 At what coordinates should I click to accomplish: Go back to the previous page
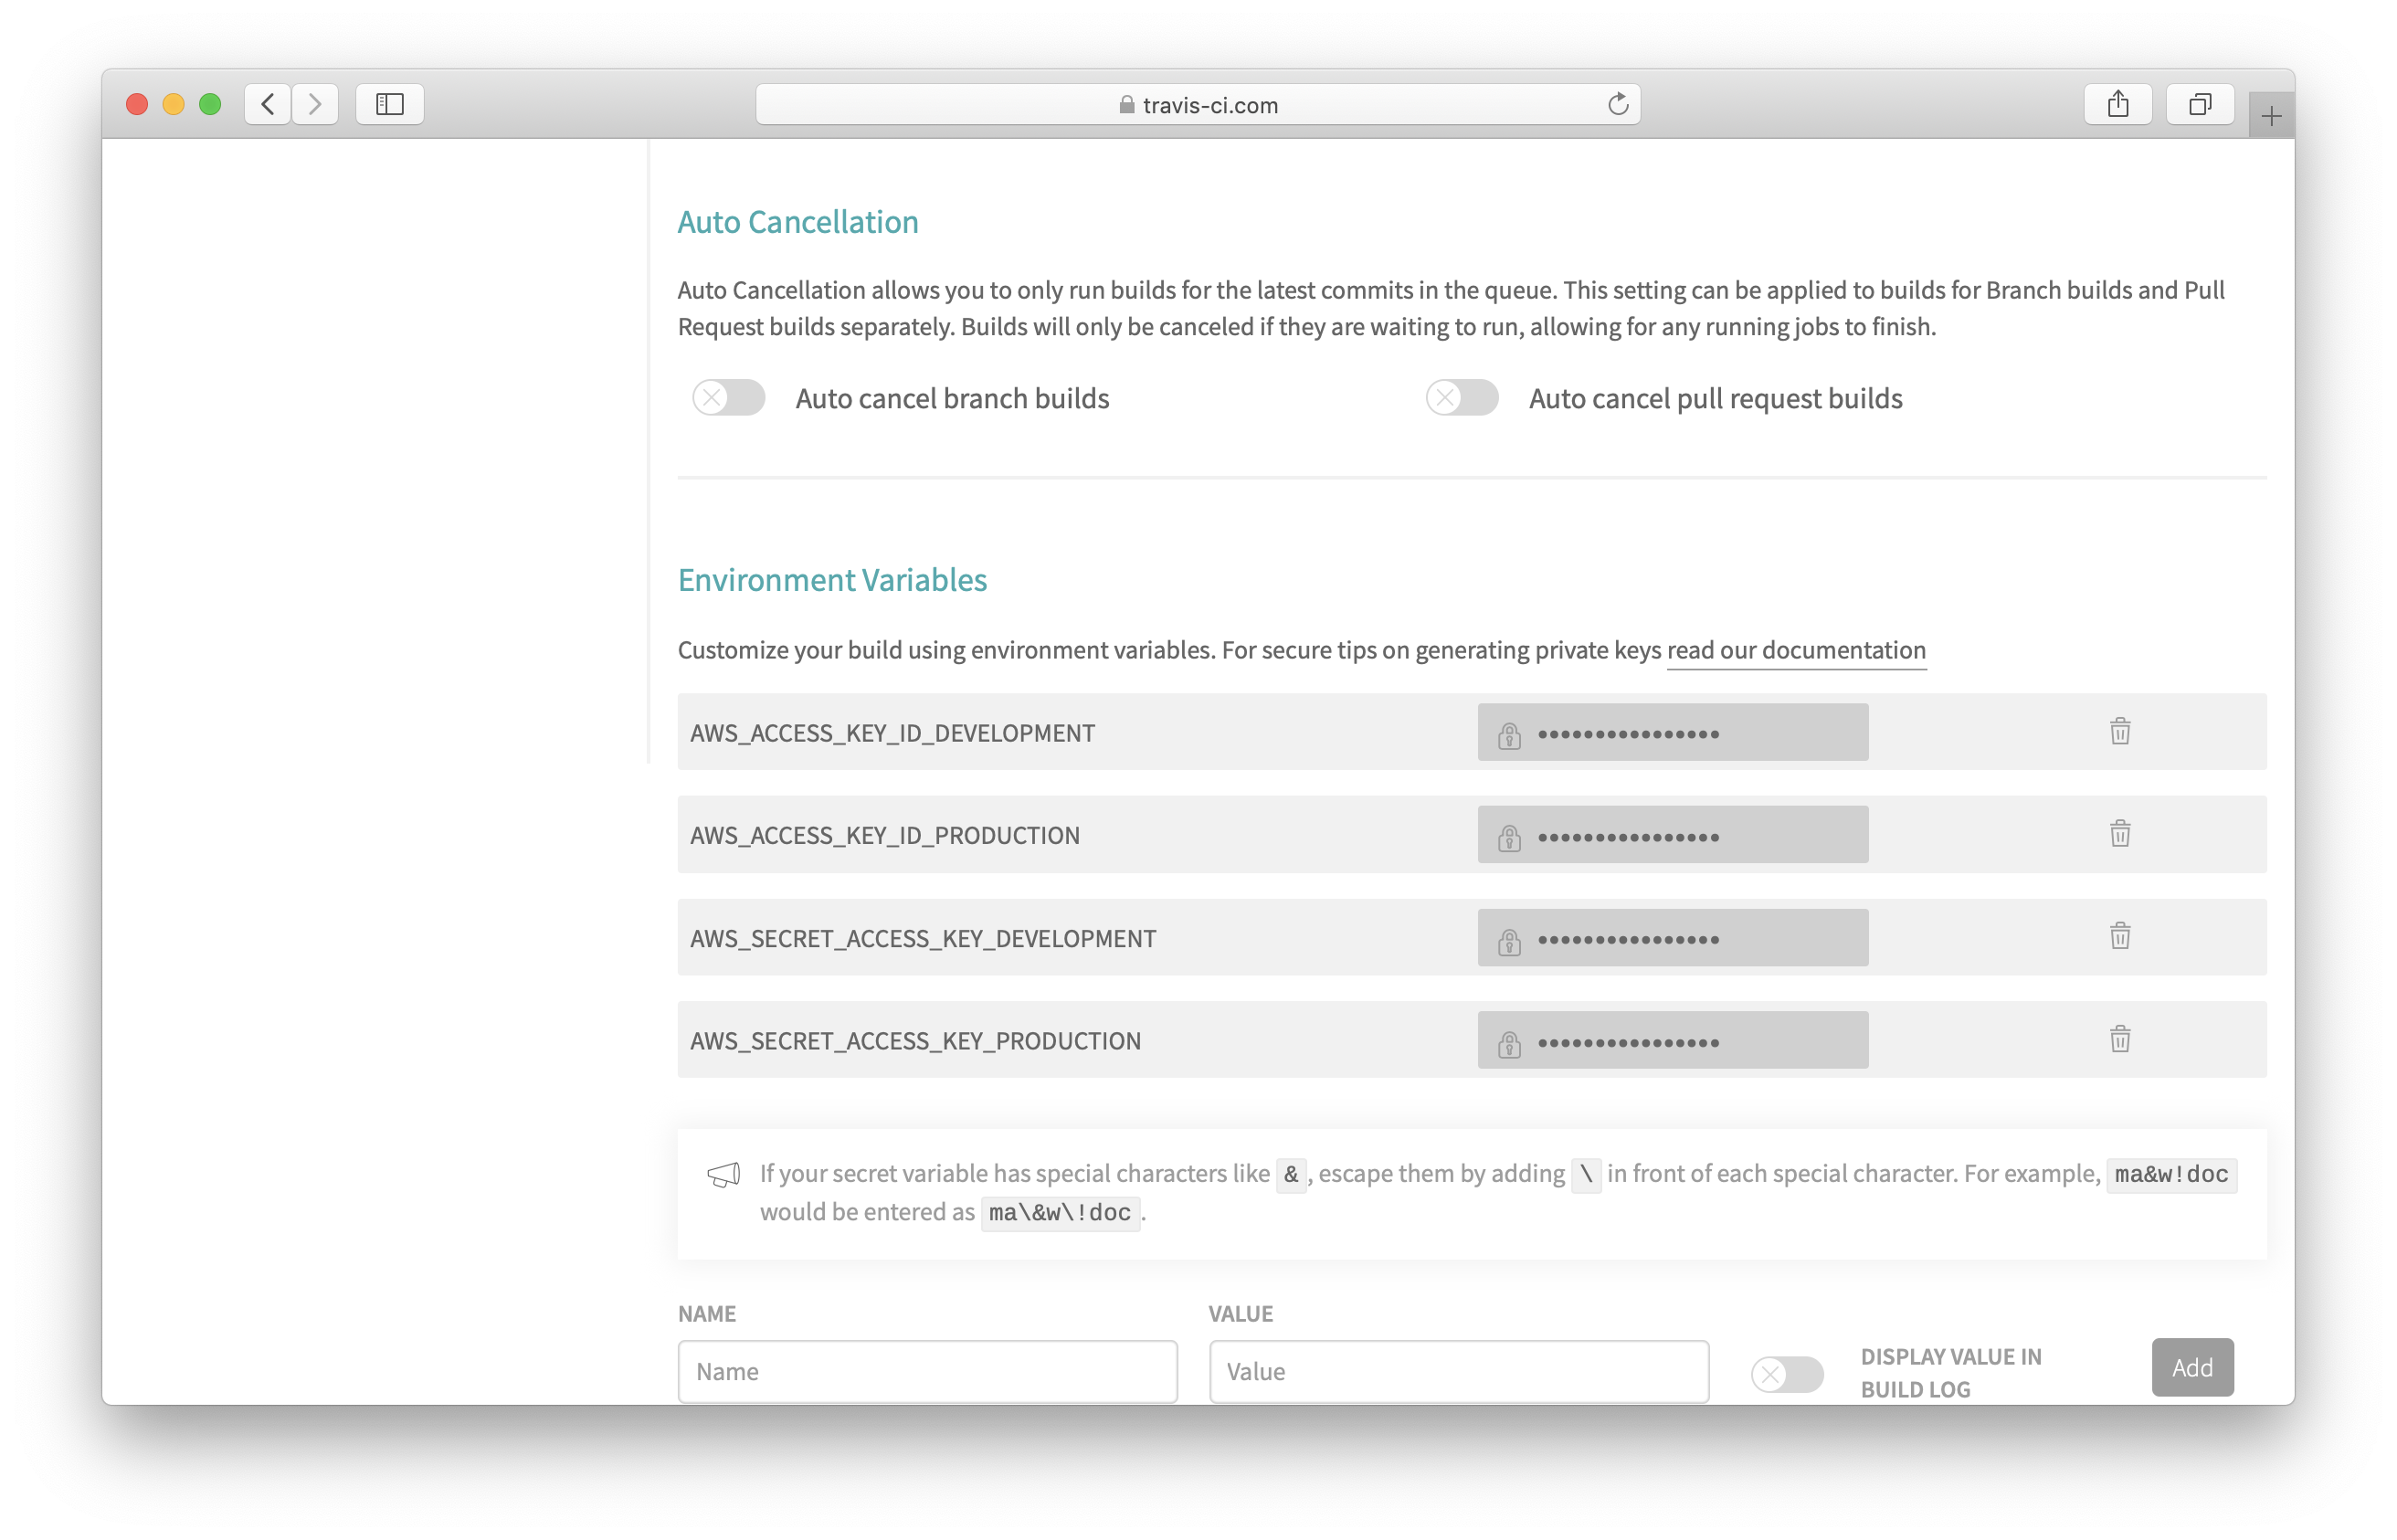tap(268, 104)
